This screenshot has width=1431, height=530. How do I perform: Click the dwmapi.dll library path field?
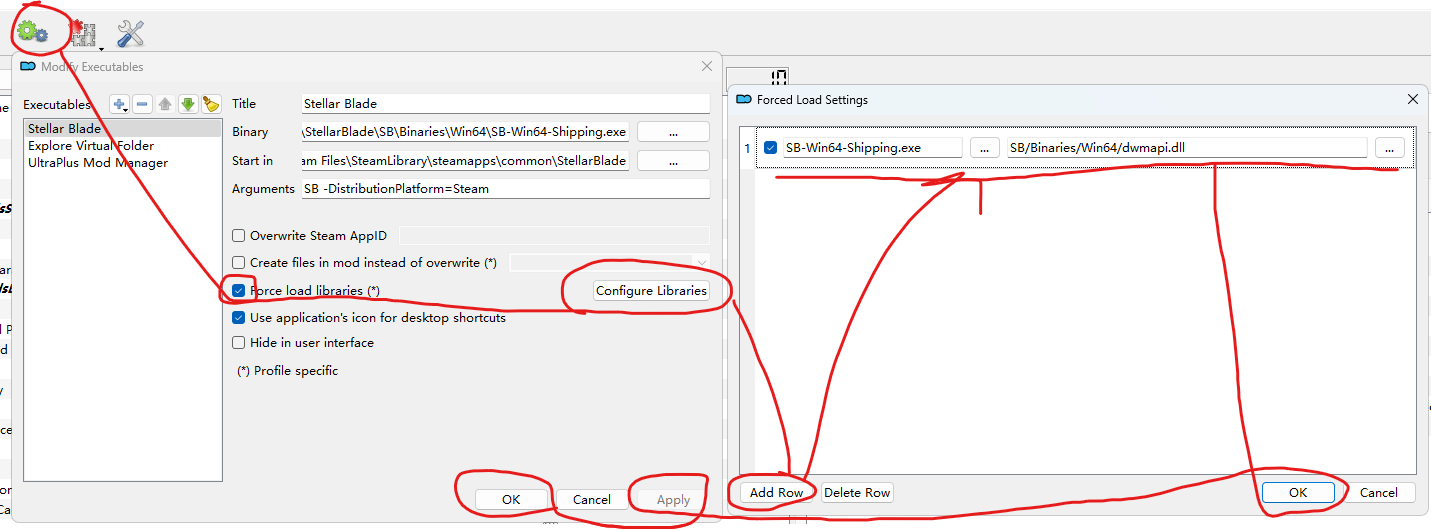click(x=1186, y=148)
